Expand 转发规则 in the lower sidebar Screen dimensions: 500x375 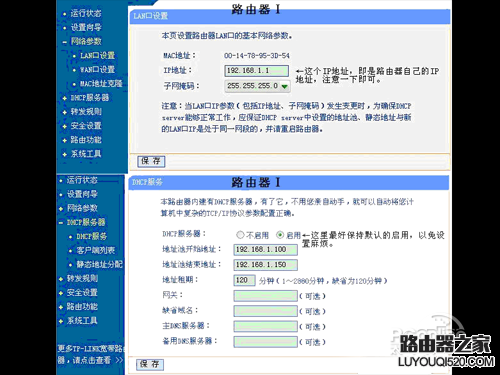[82, 278]
